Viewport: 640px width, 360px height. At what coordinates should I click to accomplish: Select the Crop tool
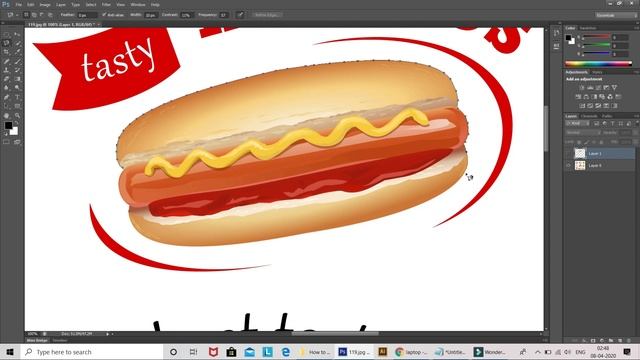[7, 52]
